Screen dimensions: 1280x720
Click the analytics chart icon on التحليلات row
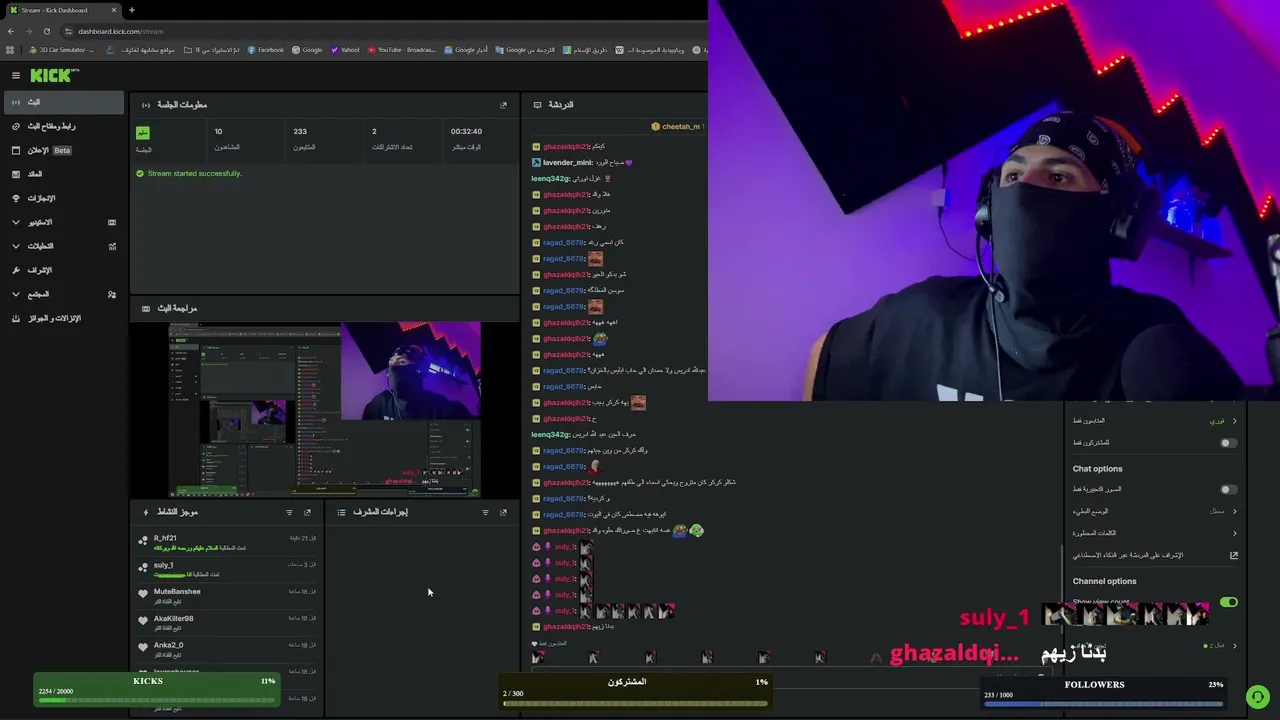point(112,246)
